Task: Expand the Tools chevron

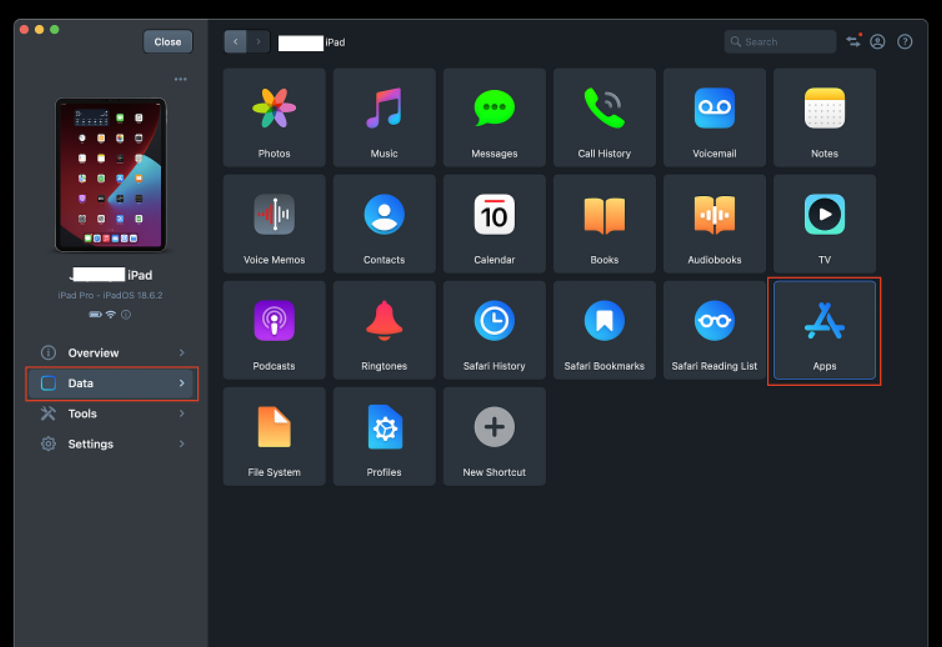Action: (181, 413)
